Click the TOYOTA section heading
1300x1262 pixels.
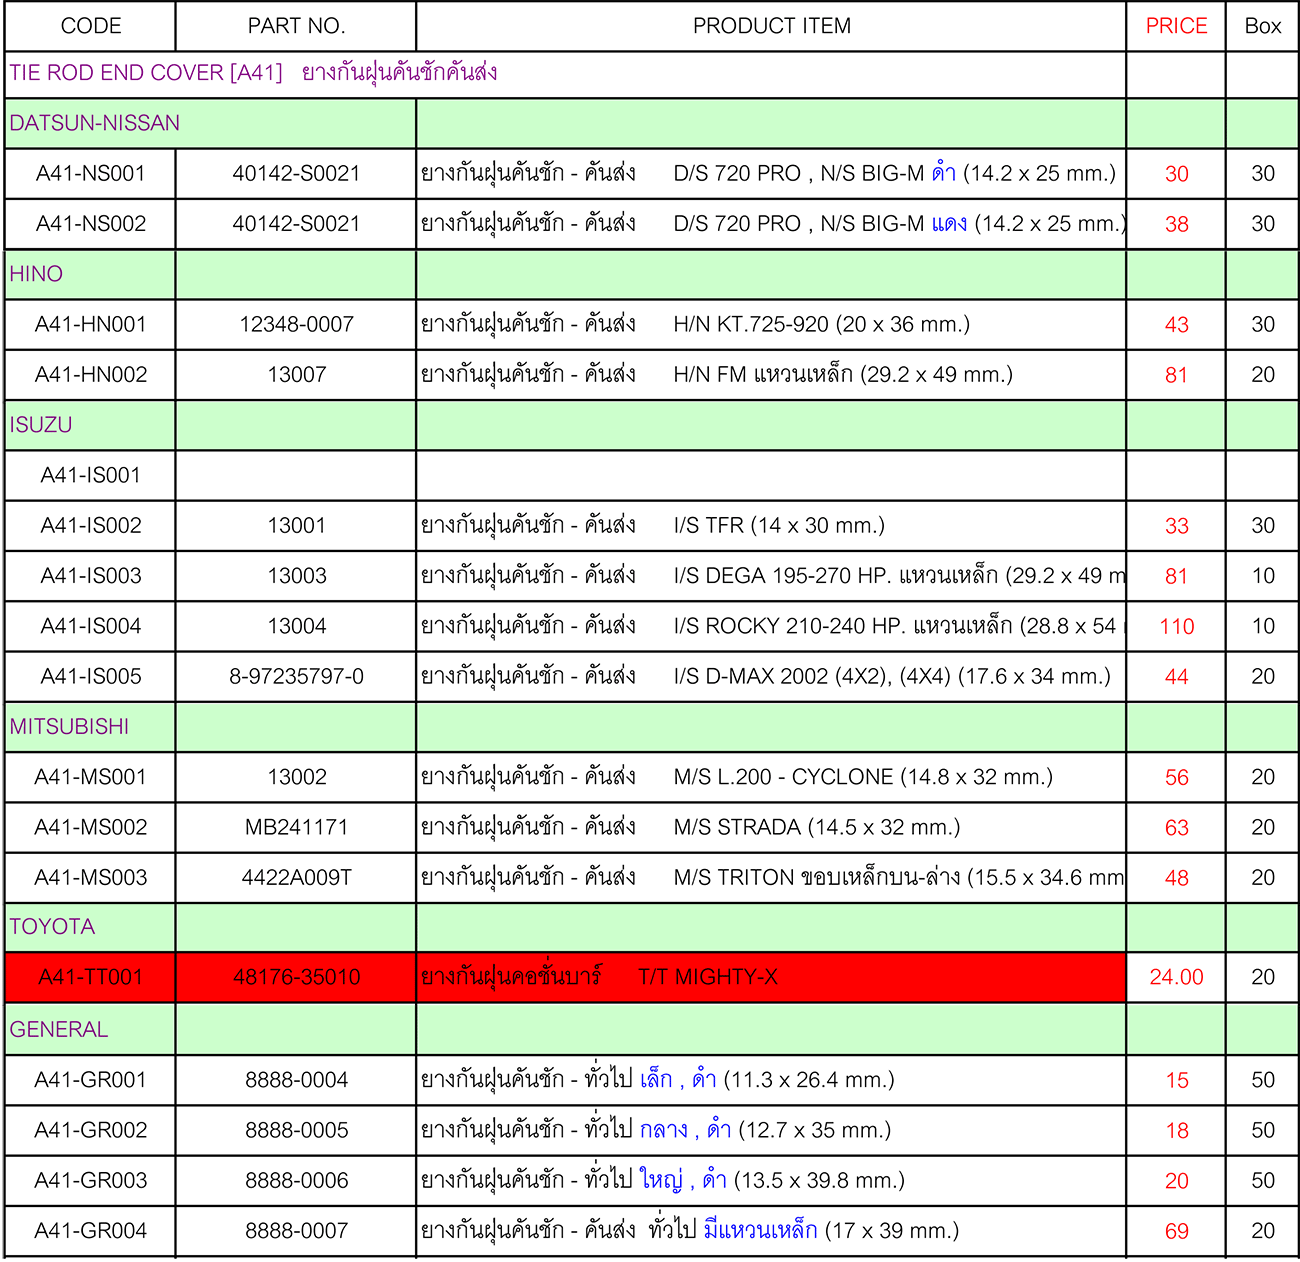click(x=52, y=927)
